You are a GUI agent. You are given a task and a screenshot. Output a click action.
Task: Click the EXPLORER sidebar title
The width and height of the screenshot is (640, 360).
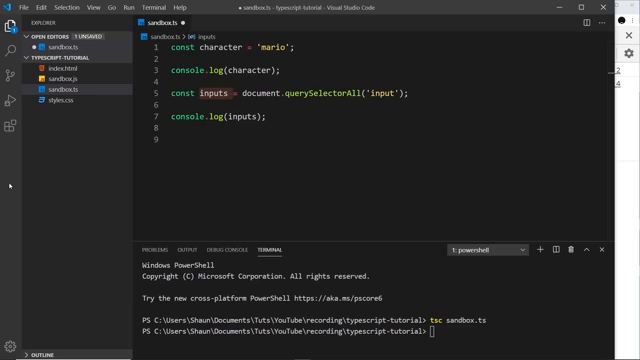click(x=43, y=23)
